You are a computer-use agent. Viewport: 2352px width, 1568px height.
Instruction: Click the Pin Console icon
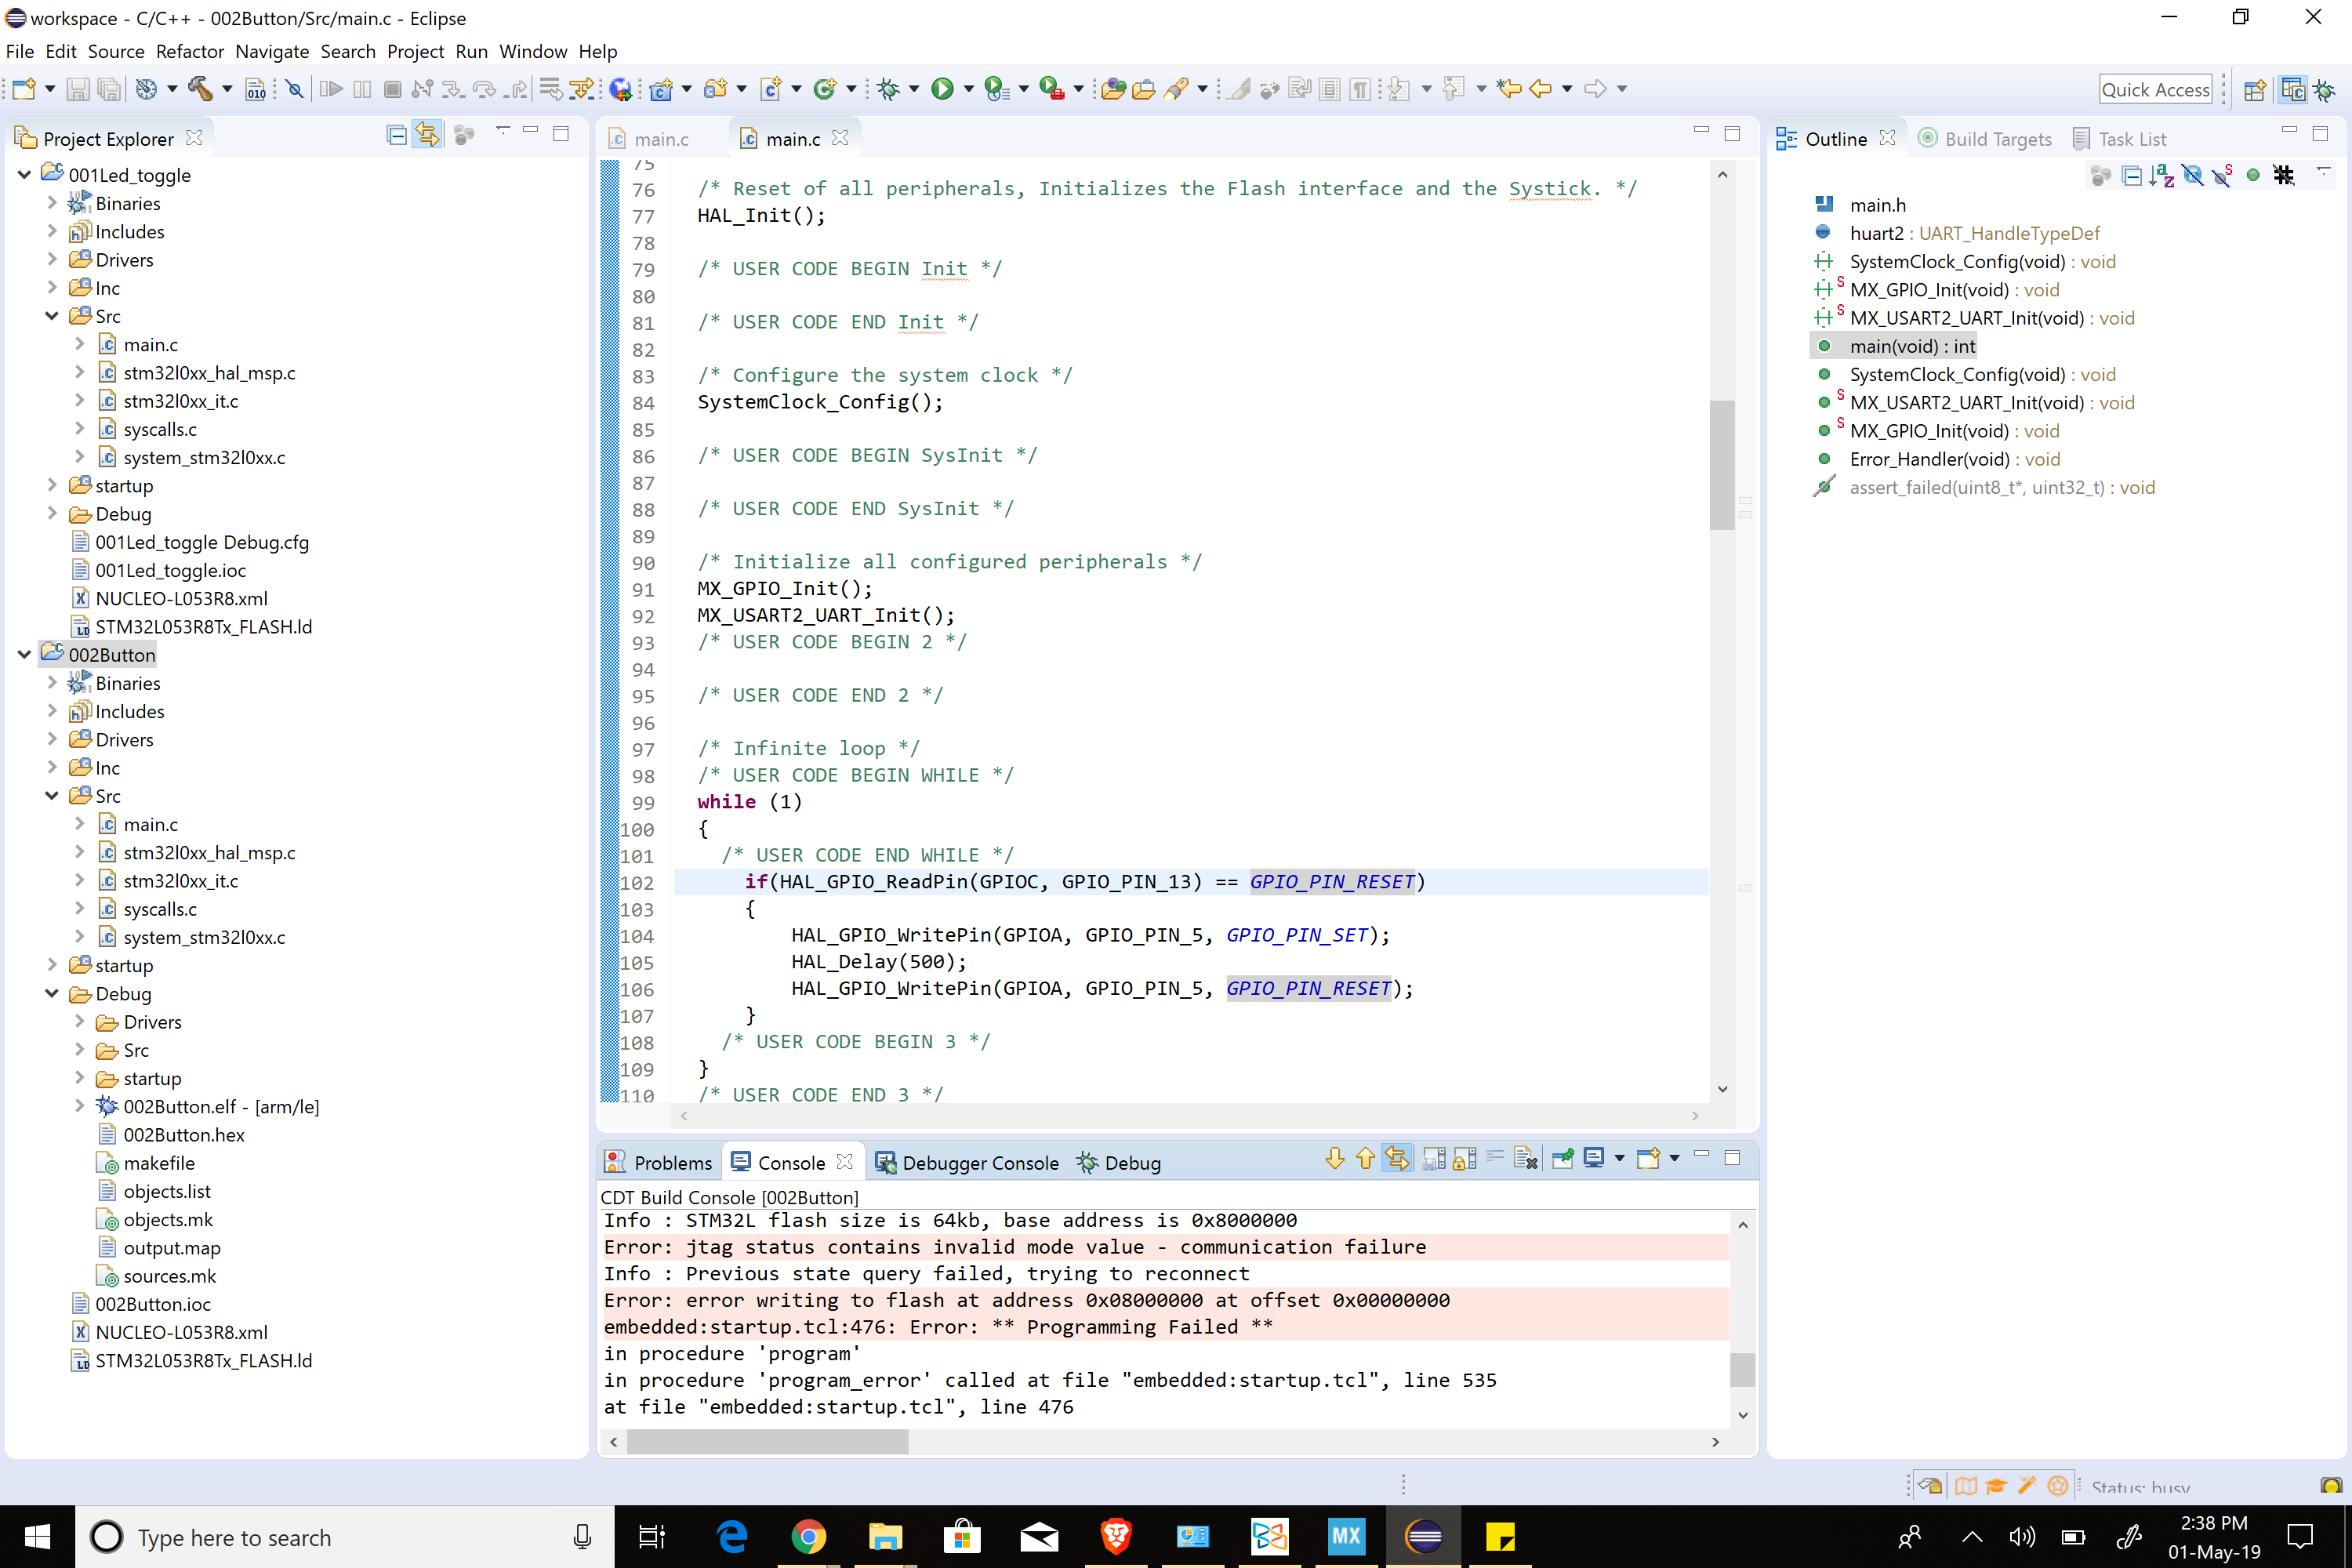1562,1159
